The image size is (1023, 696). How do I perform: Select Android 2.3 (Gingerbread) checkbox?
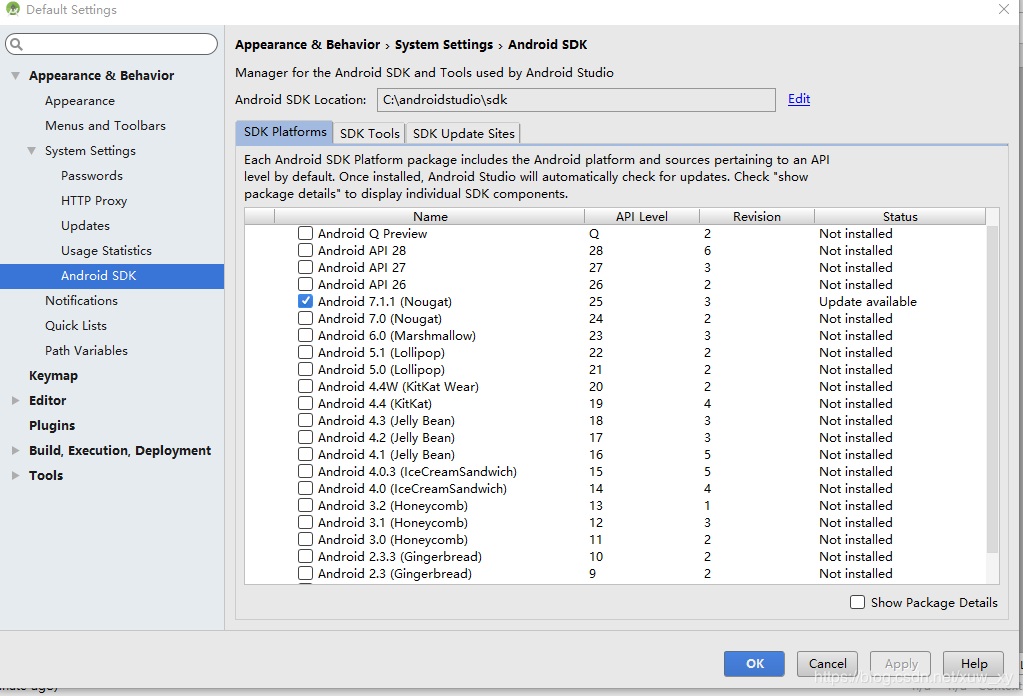click(x=305, y=573)
